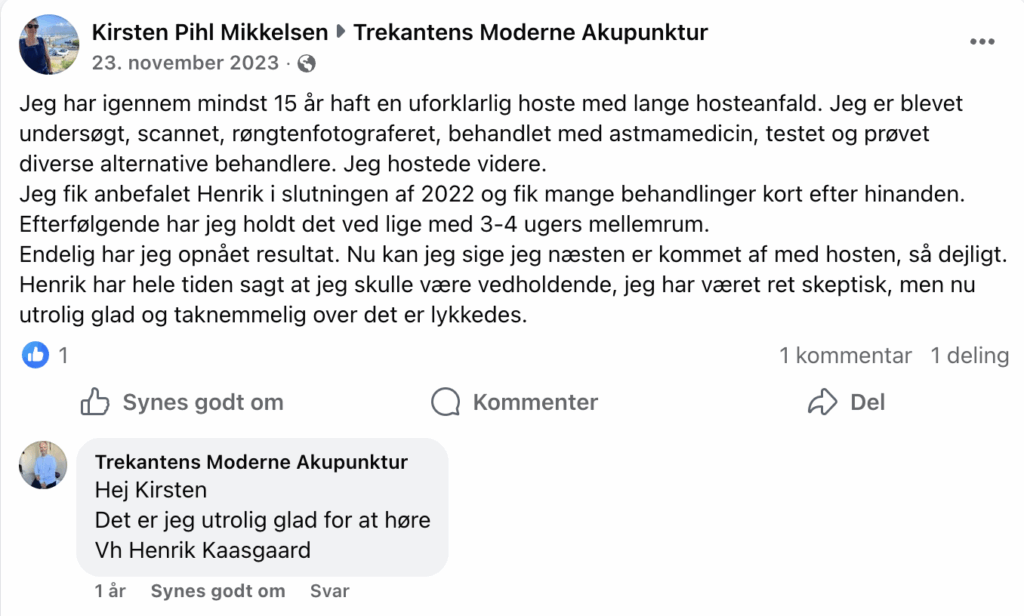Image resolution: width=1024 pixels, height=616 pixels.
Task: Open Kirsten Pihl Mikkelsen's profile name link
Action: point(209,32)
